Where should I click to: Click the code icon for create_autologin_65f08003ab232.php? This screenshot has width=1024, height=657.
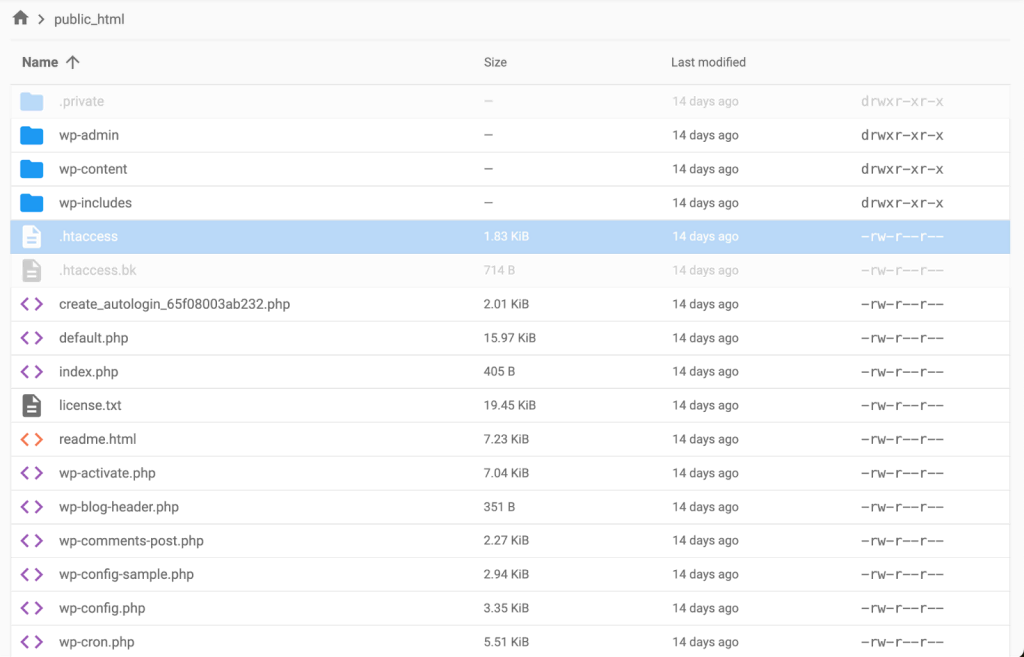[31, 304]
